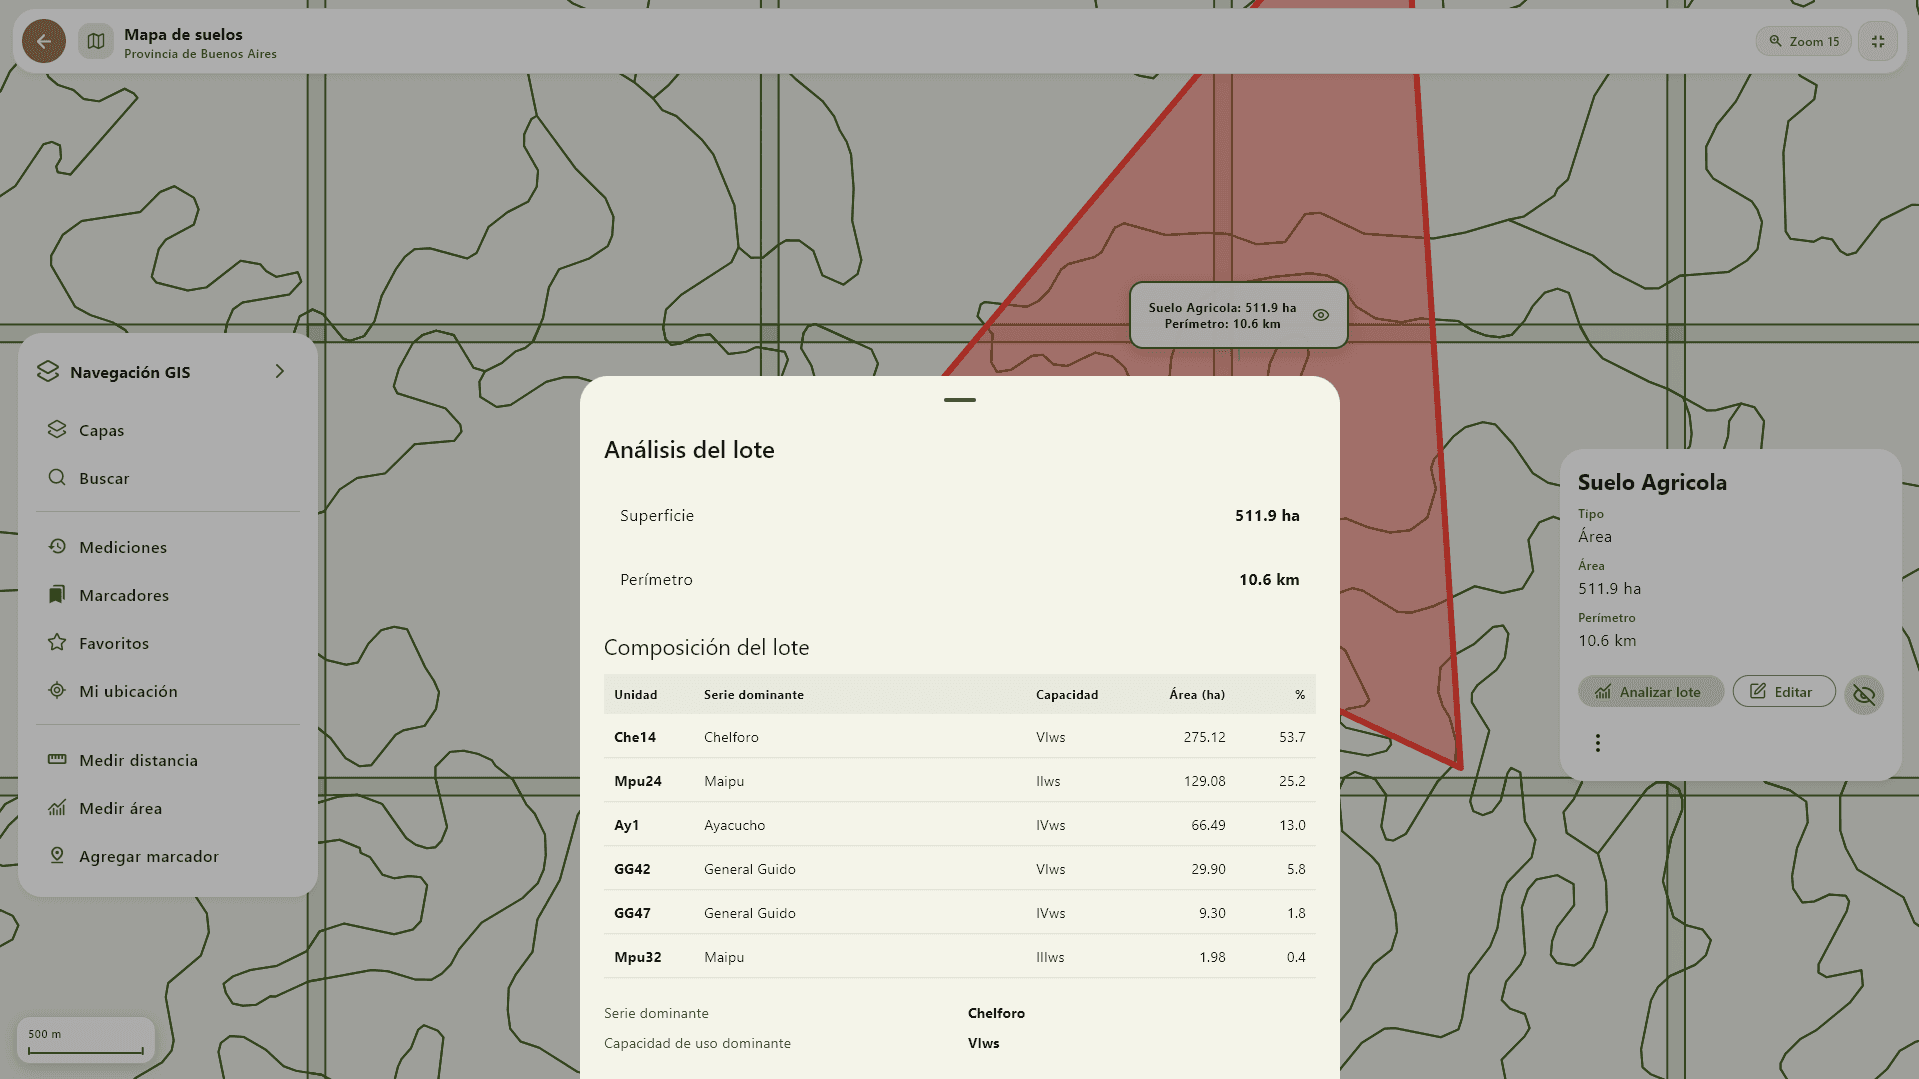Click the Superficie 511.9 ha value
This screenshot has width=1919, height=1079.
[1267, 516]
